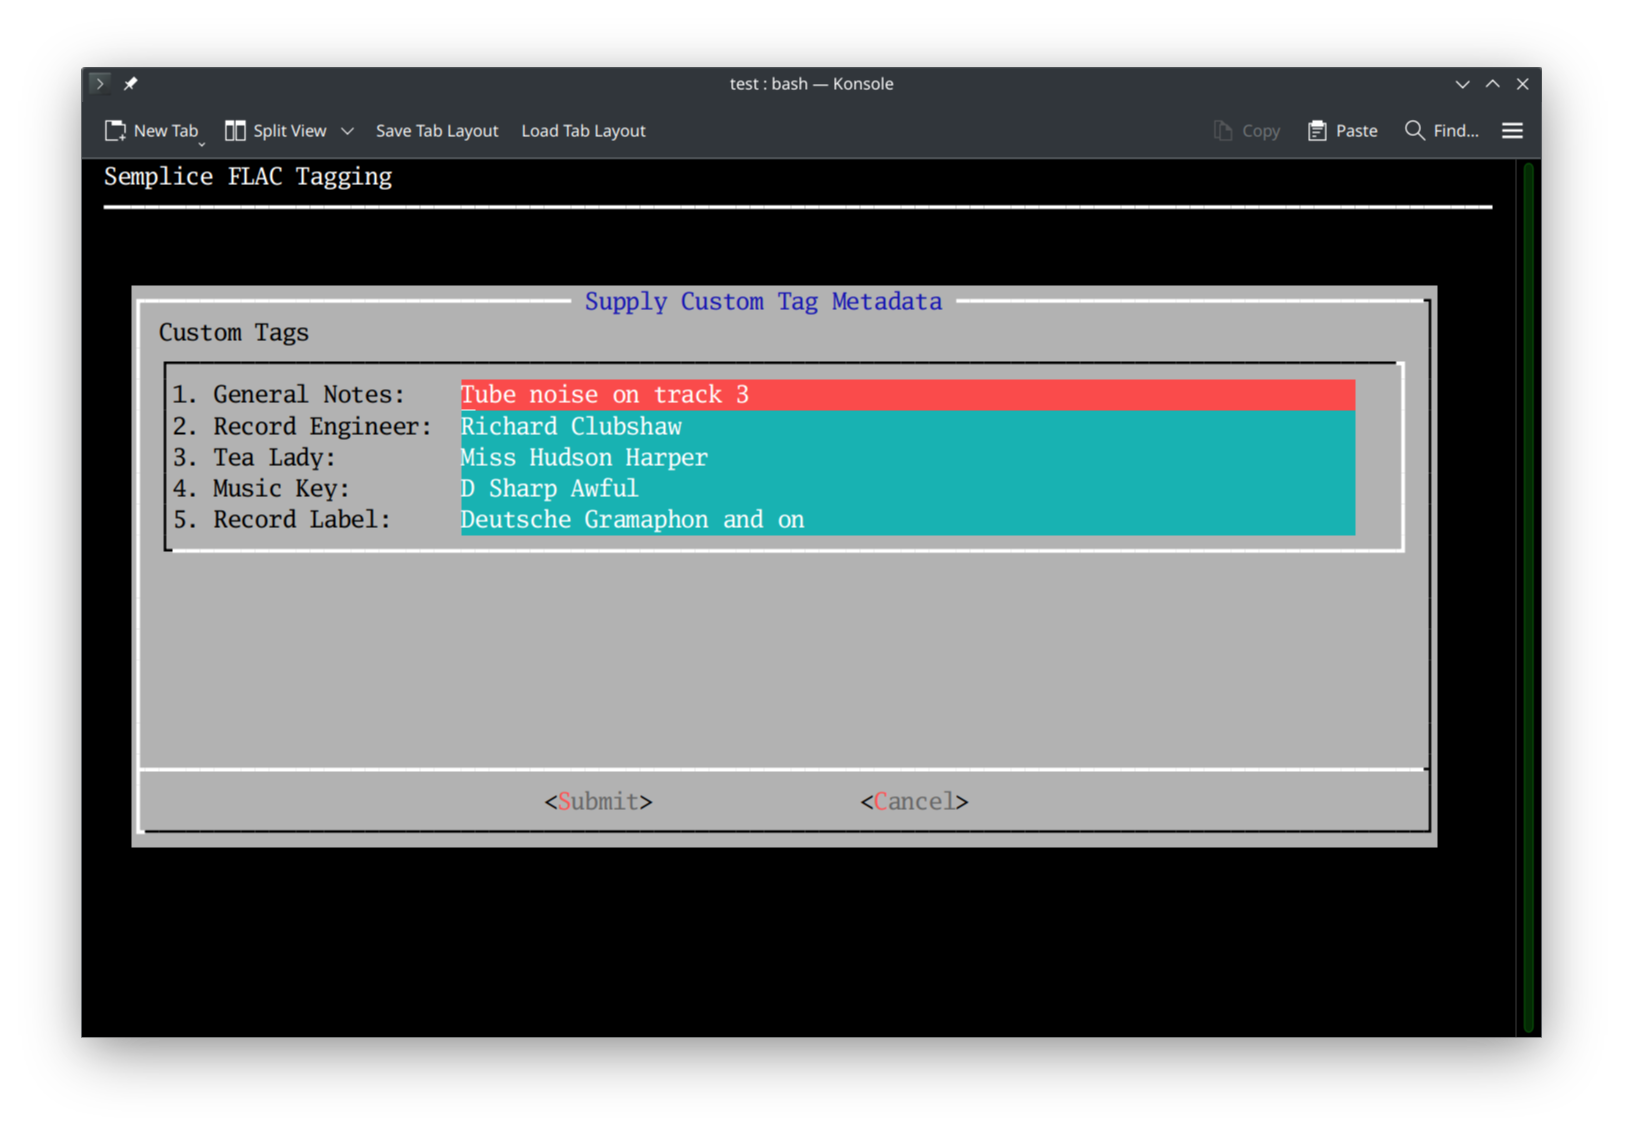The image size is (1625, 1135).
Task: Select Load Tab Layout
Action: tap(583, 130)
